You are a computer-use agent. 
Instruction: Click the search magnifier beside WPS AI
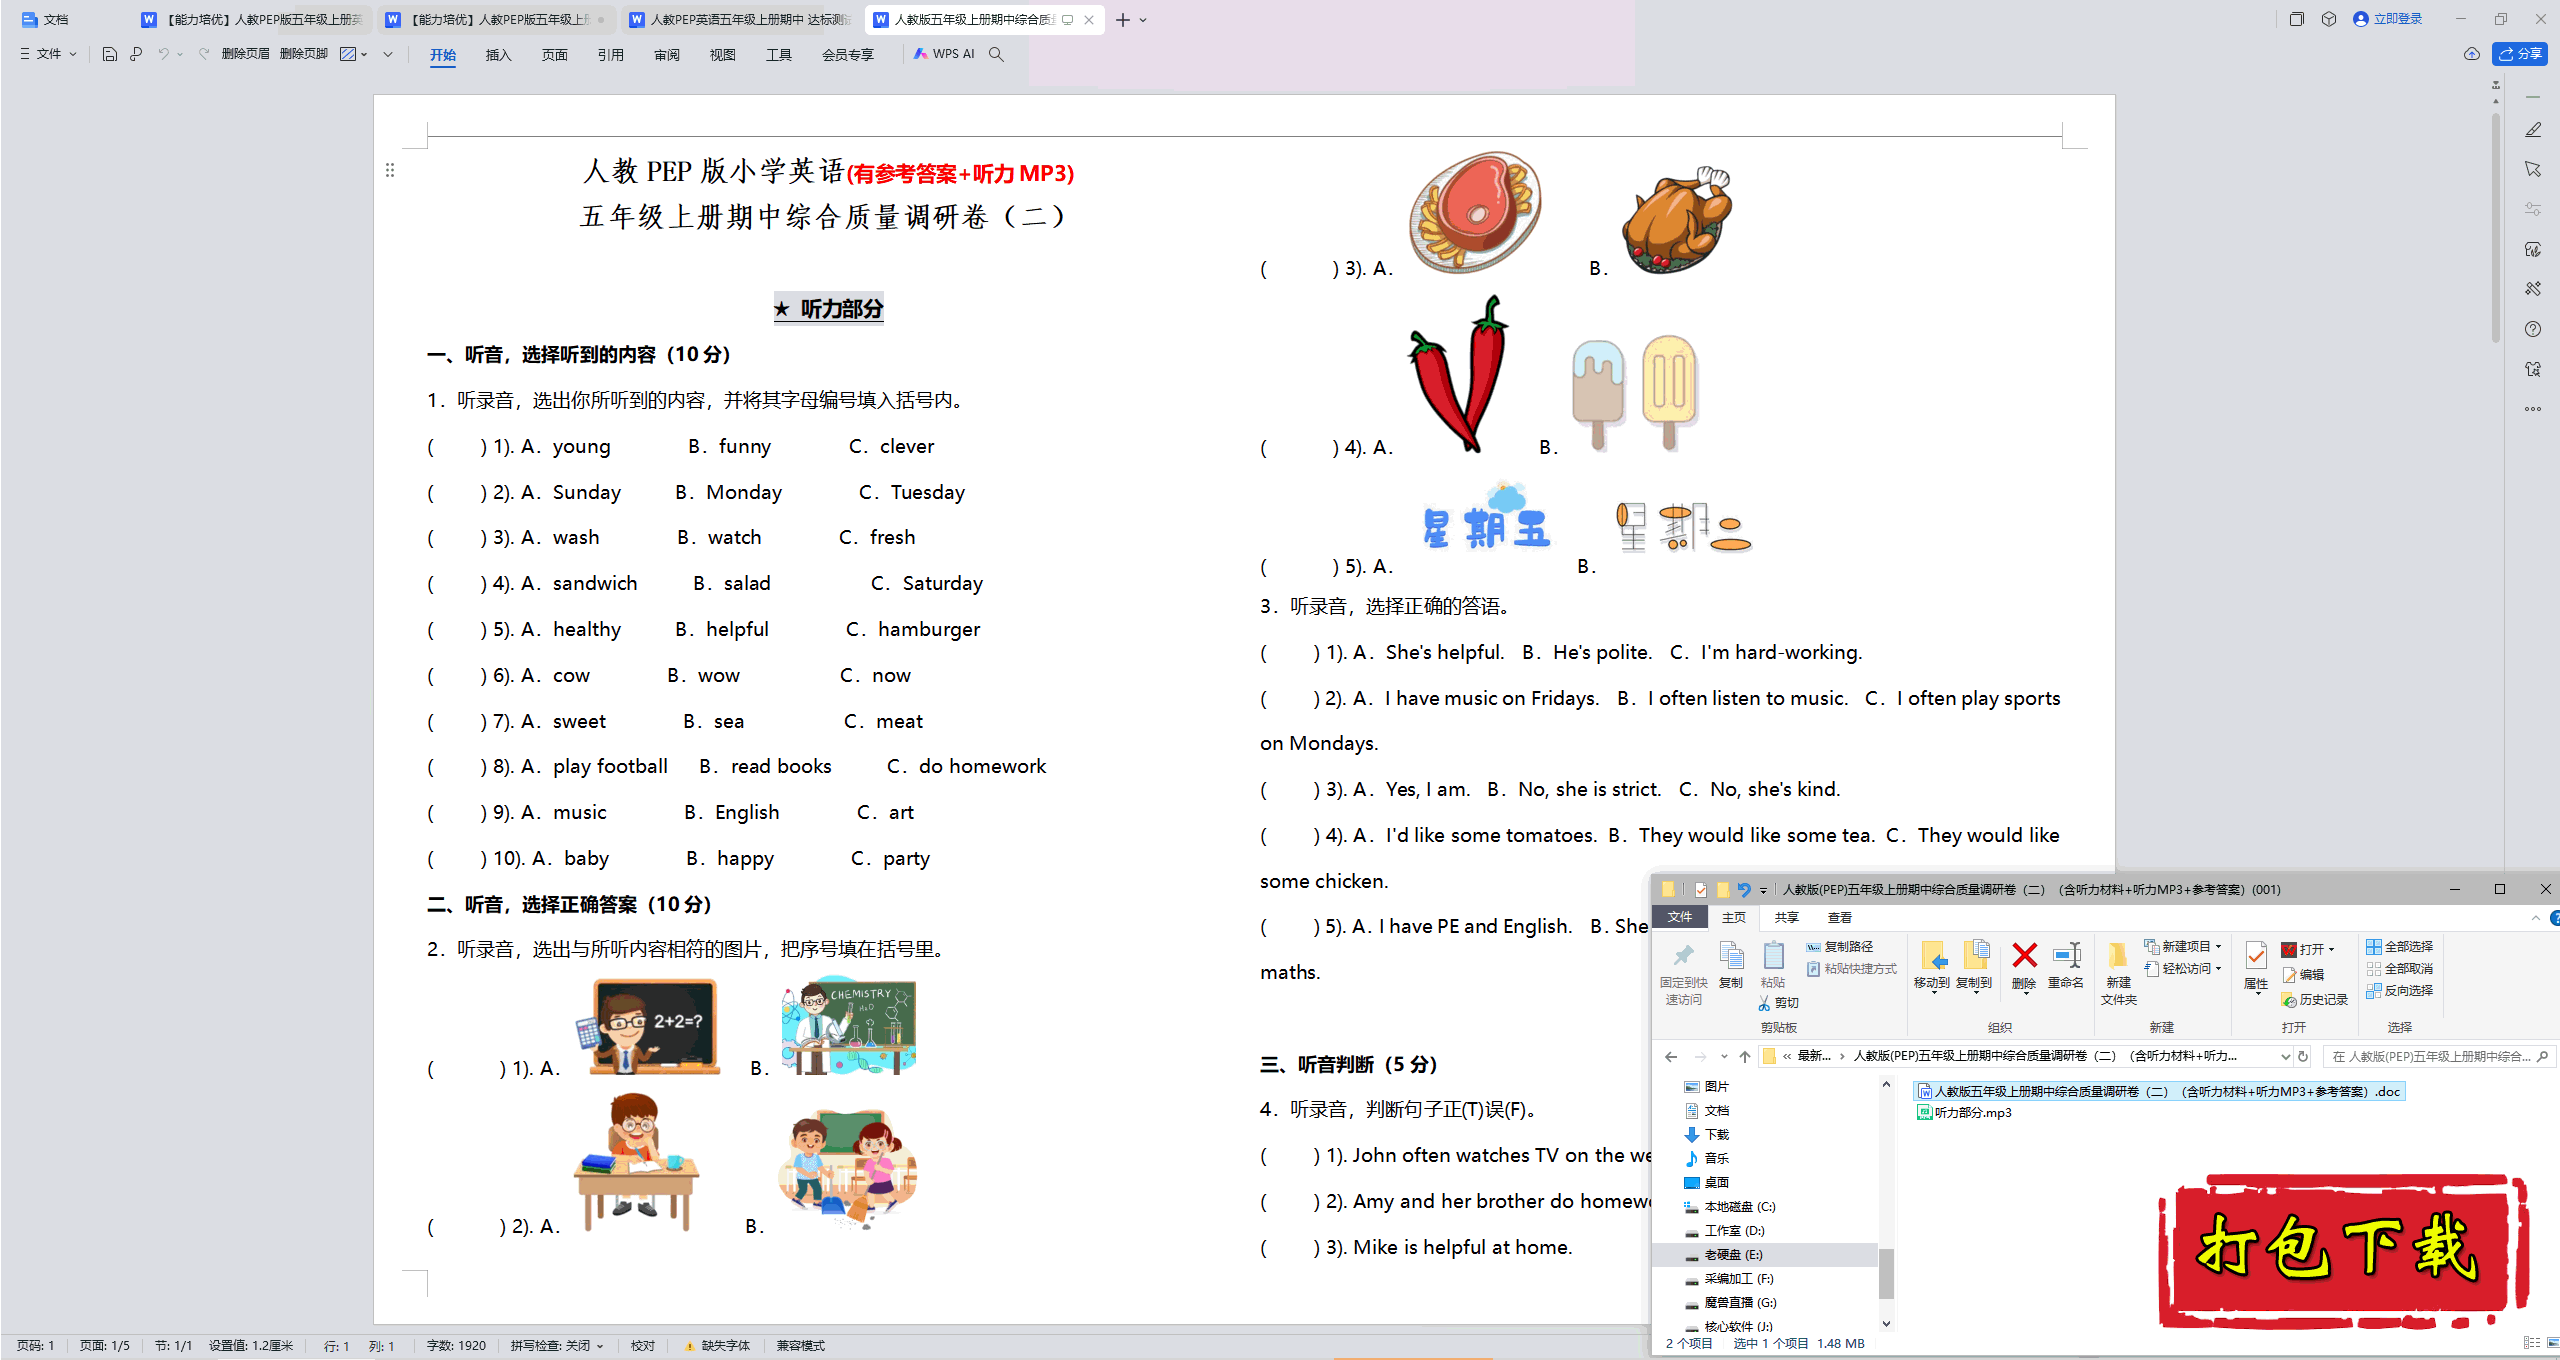(x=996, y=54)
